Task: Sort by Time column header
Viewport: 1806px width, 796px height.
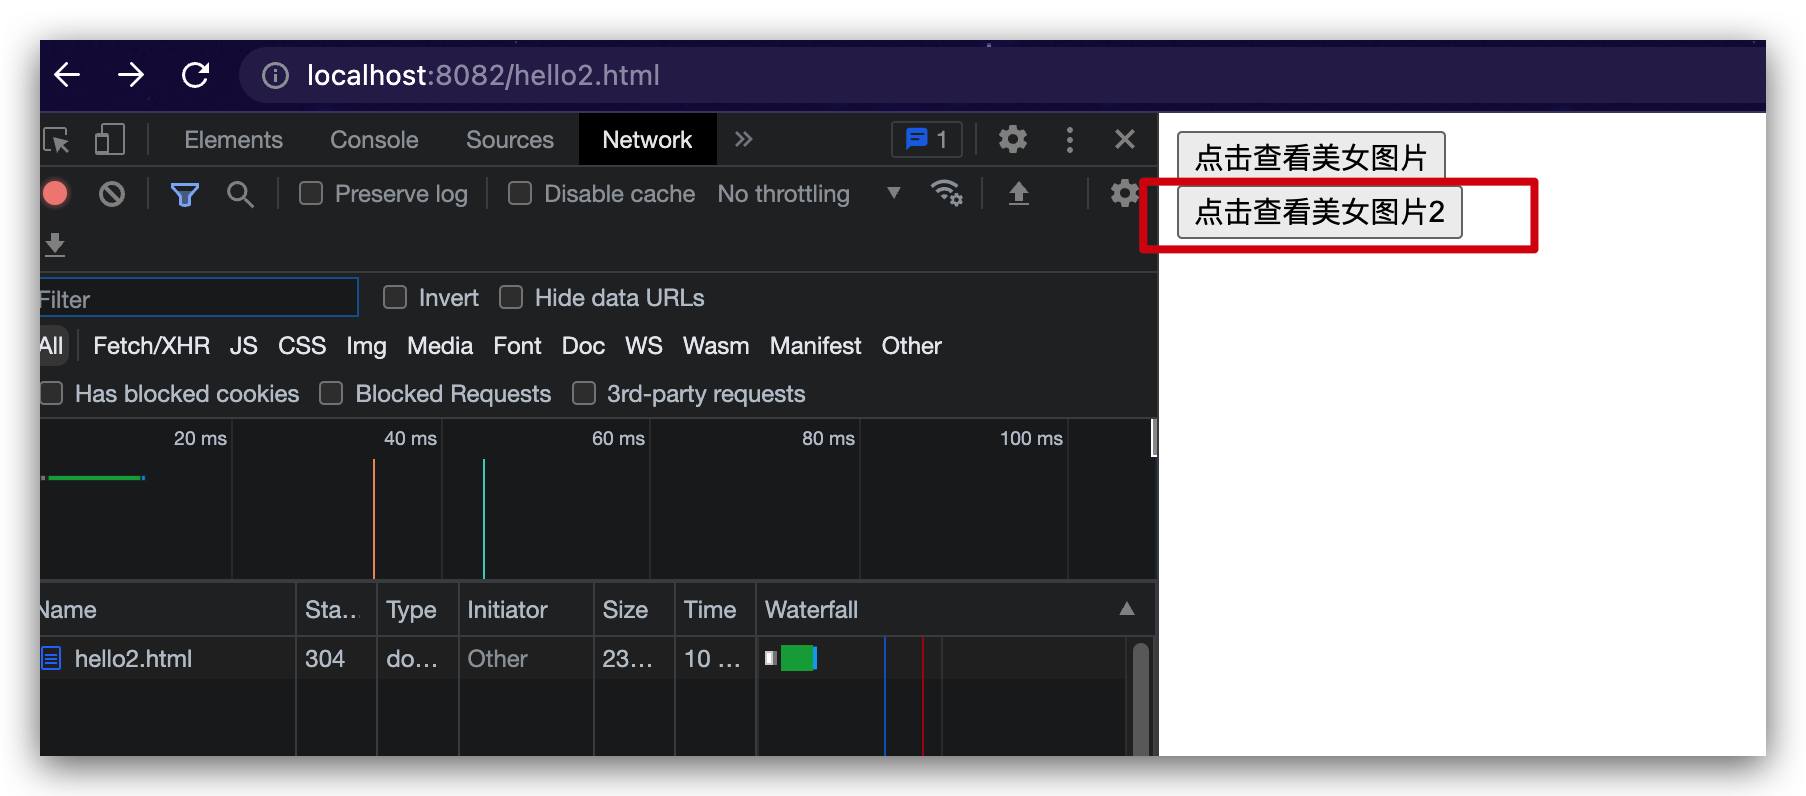Action: click(715, 609)
